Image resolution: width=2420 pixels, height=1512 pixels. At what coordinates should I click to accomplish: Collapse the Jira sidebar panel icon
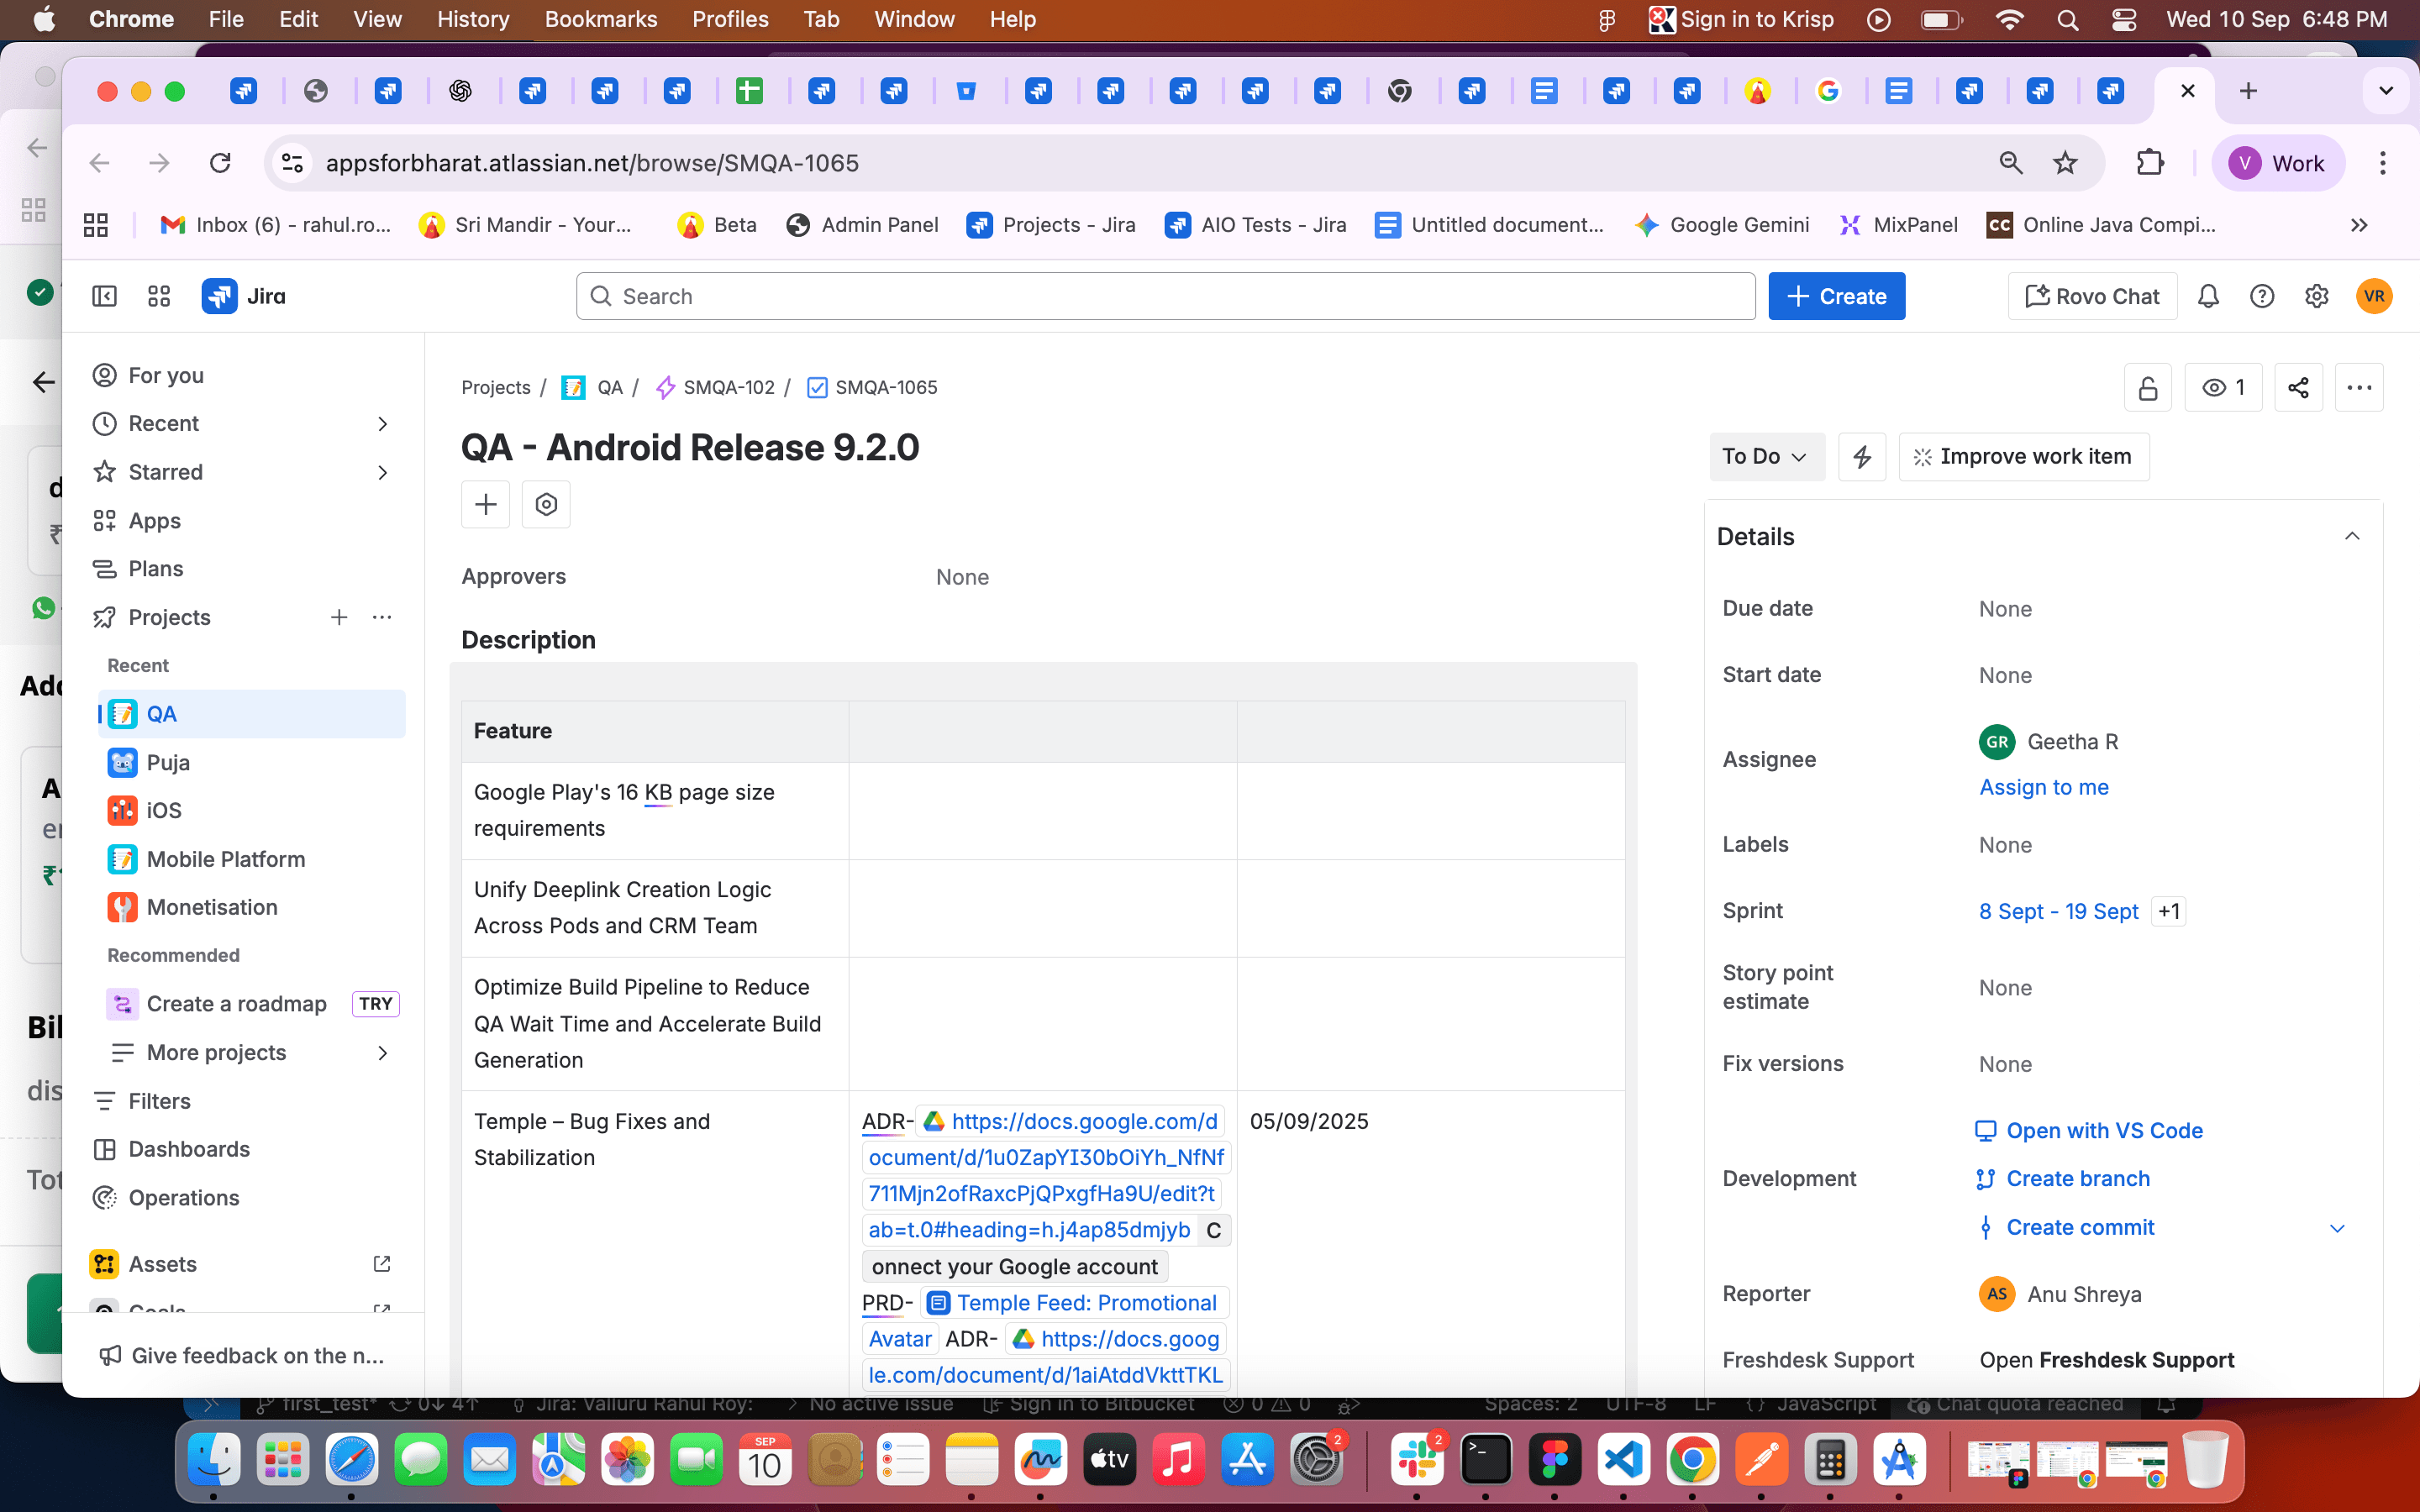point(104,296)
